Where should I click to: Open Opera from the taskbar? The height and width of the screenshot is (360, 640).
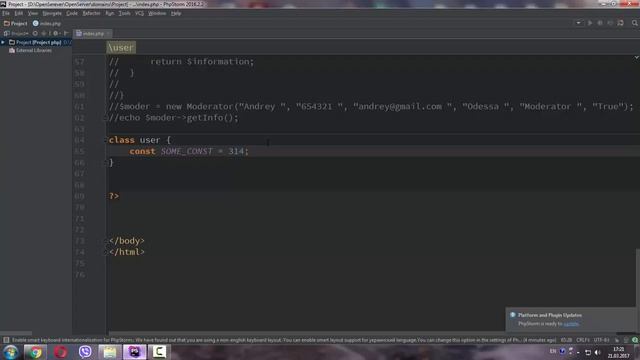(60, 352)
